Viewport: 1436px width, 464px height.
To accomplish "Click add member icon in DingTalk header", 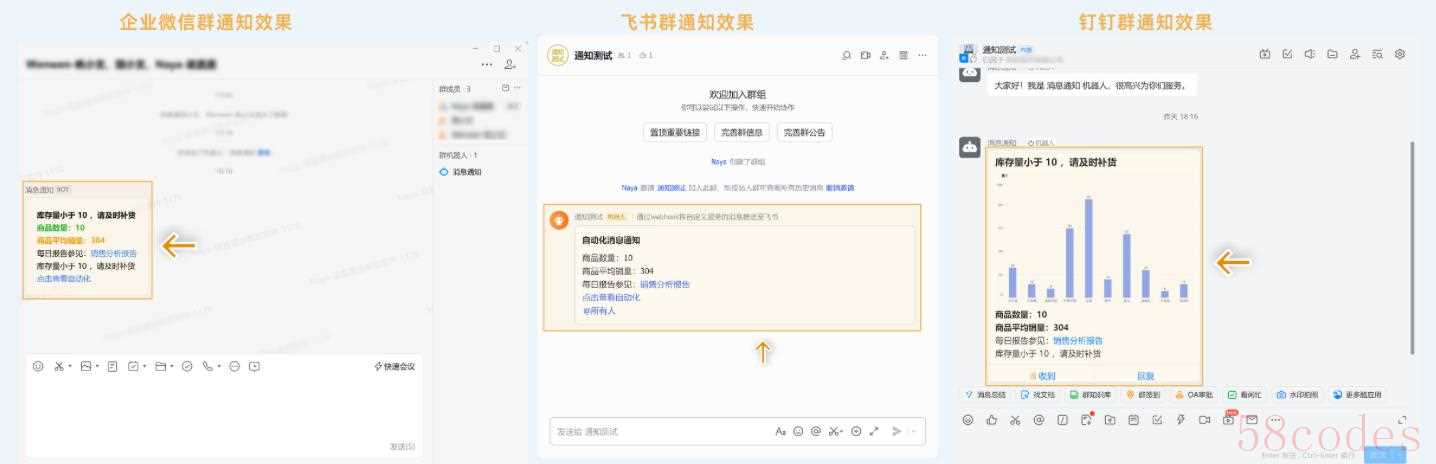I will (x=1355, y=54).
